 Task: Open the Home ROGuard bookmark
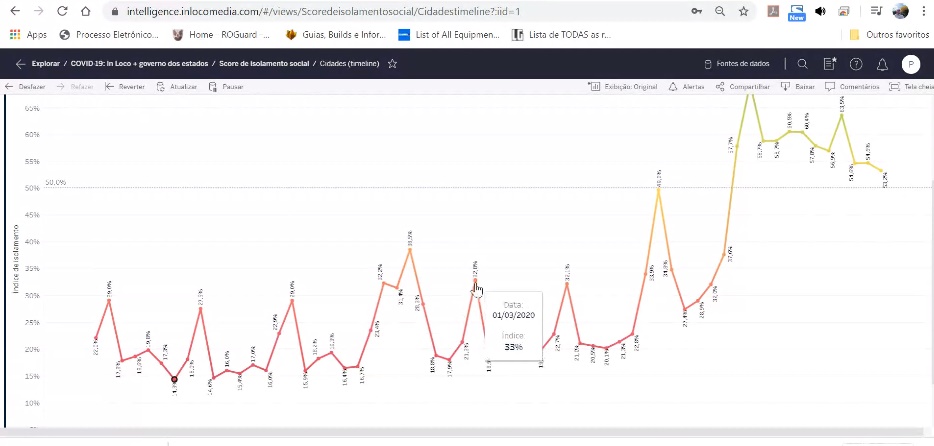coord(221,35)
